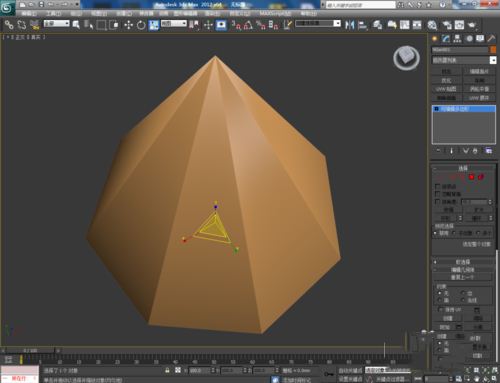The width and height of the screenshot is (500, 383).
Task: Toggle the Percent Snap icon
Action: (261, 25)
